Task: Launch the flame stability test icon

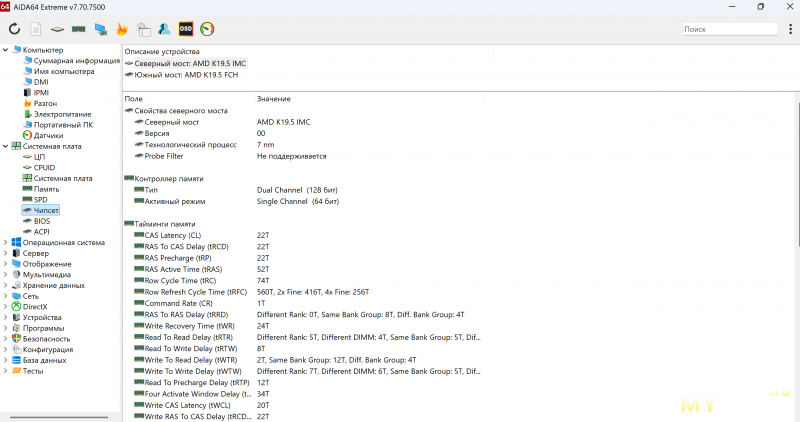Action: pyautogui.click(x=122, y=29)
